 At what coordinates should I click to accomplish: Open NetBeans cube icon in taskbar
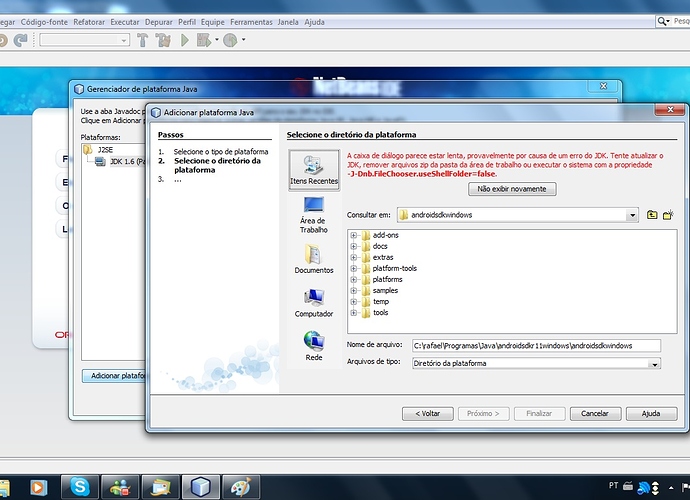pyautogui.click(x=200, y=487)
